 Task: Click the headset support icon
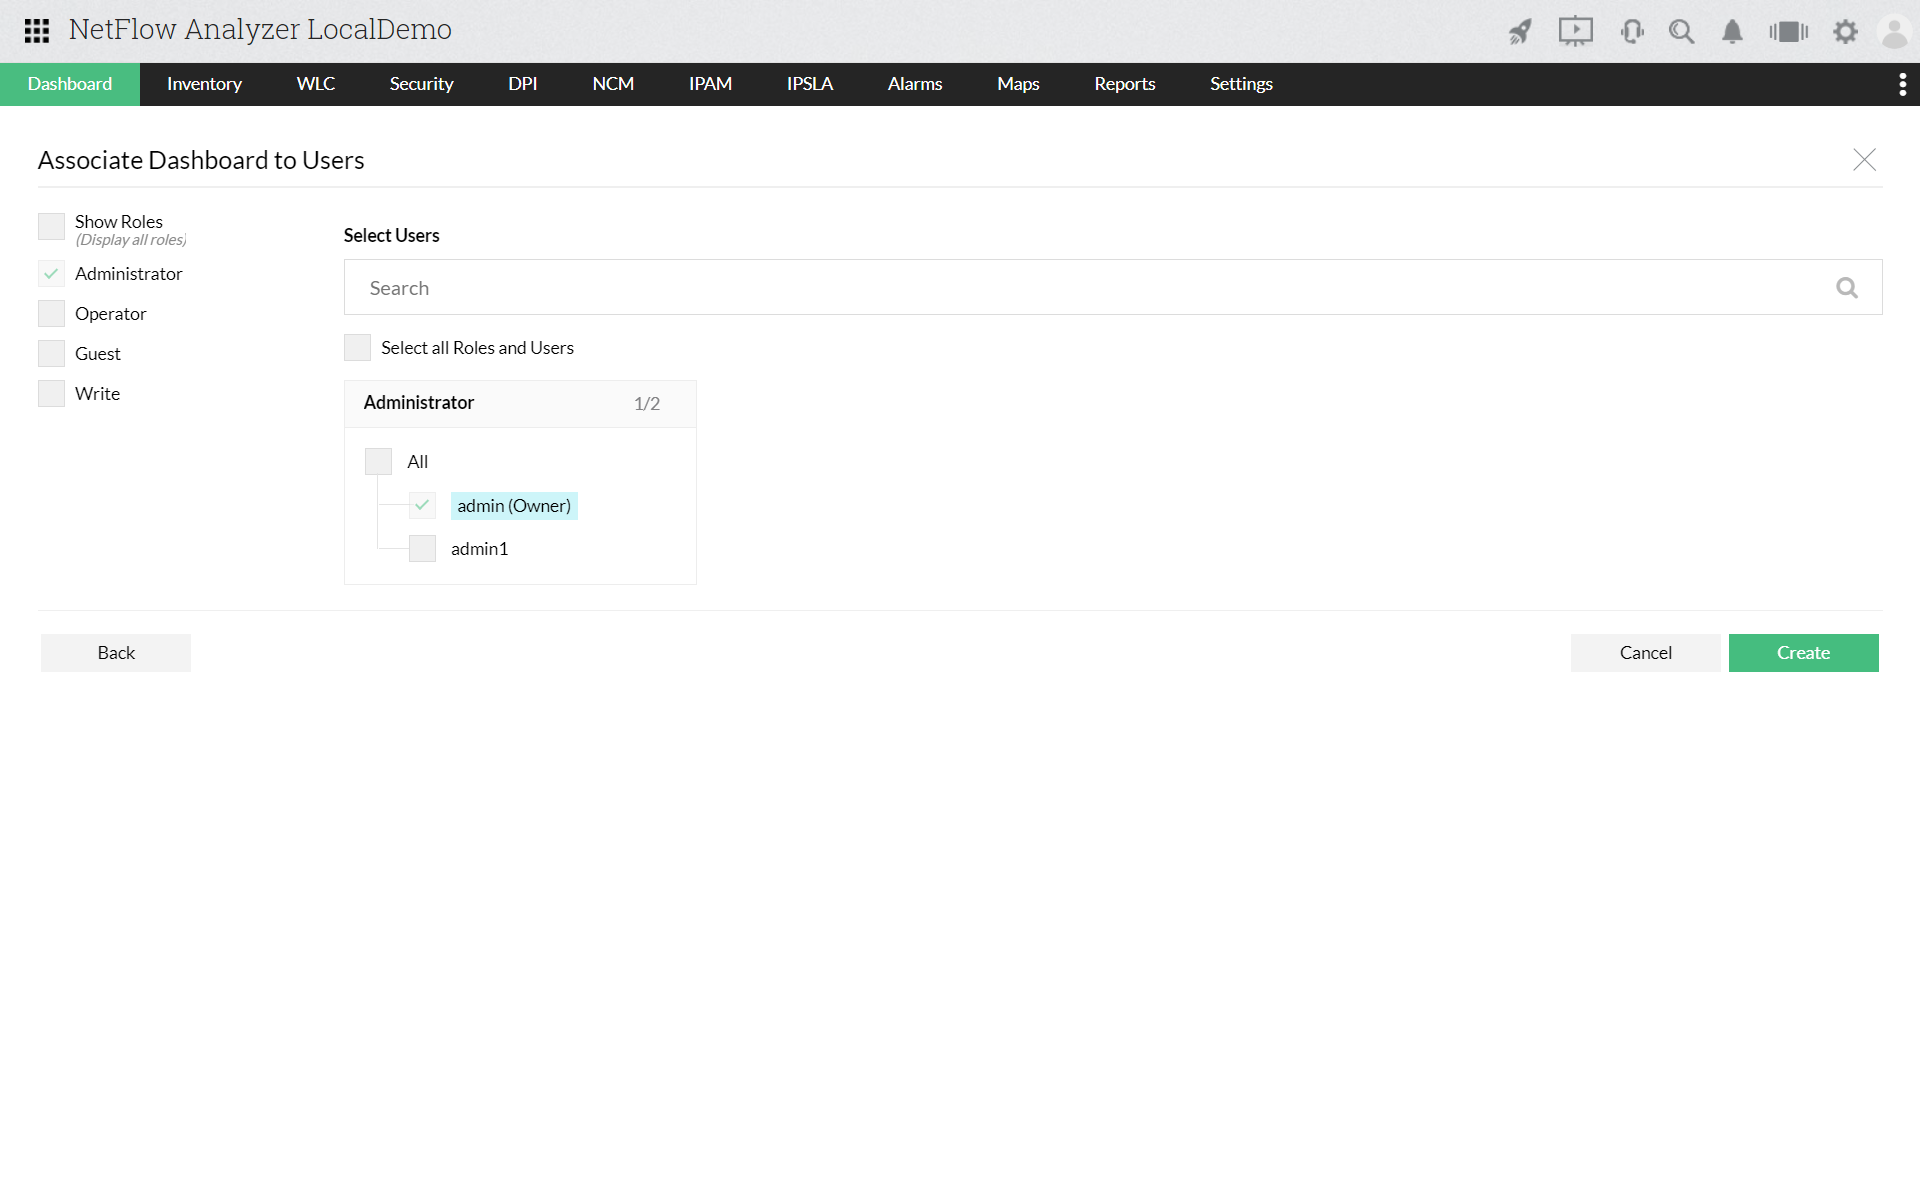click(x=1632, y=32)
